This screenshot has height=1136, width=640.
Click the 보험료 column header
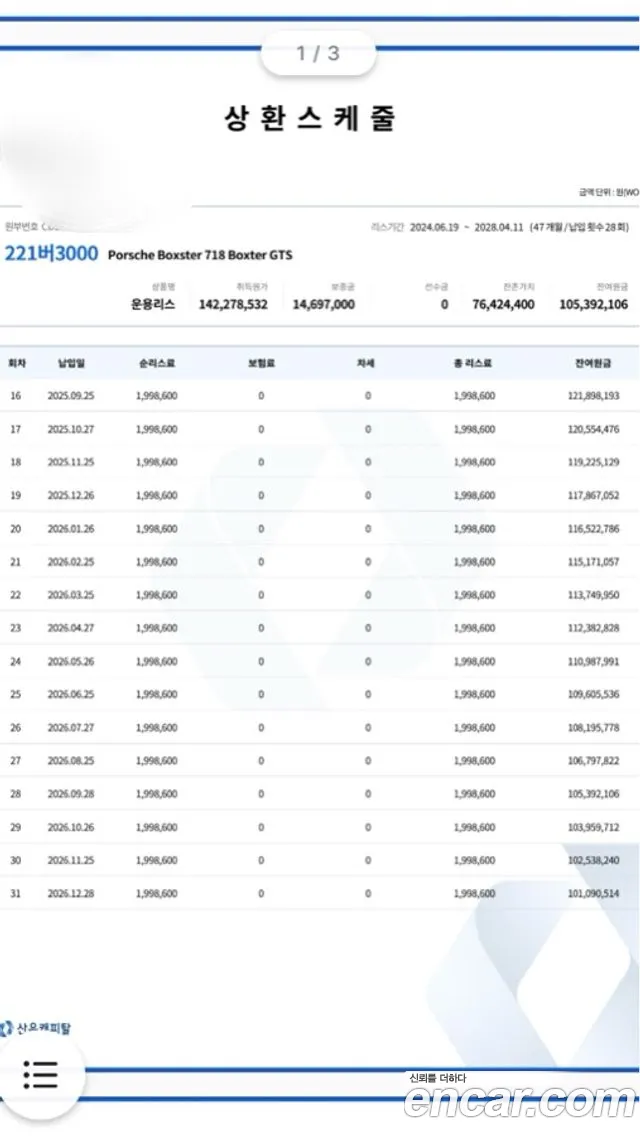(x=261, y=363)
